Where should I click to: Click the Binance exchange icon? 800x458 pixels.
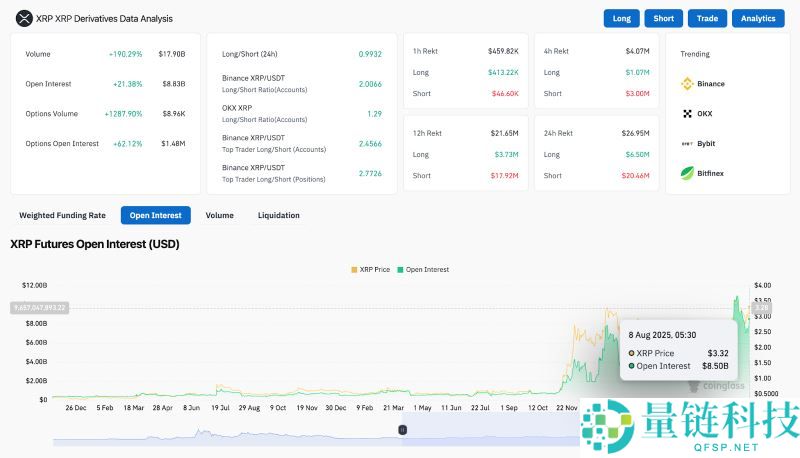(x=687, y=84)
